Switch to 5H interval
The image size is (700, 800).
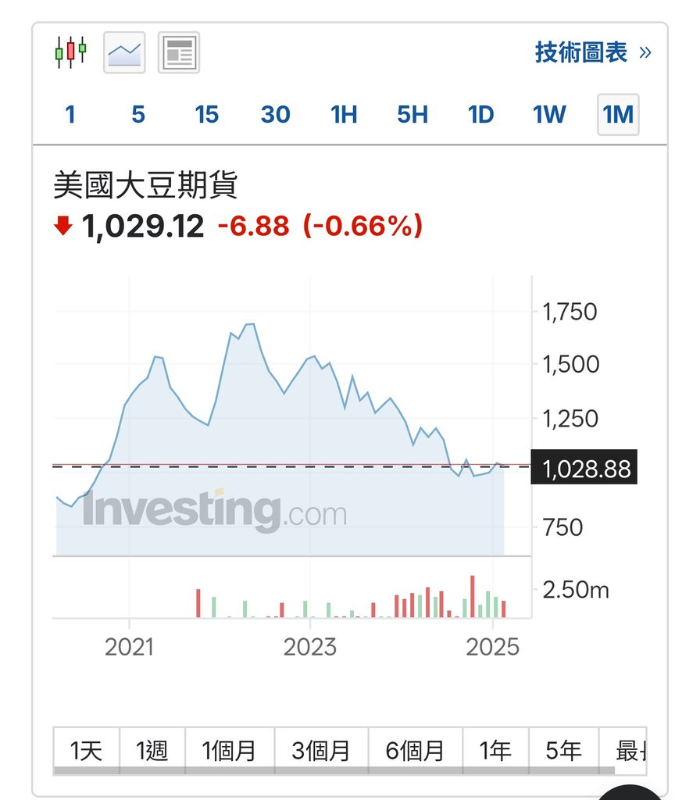[412, 115]
